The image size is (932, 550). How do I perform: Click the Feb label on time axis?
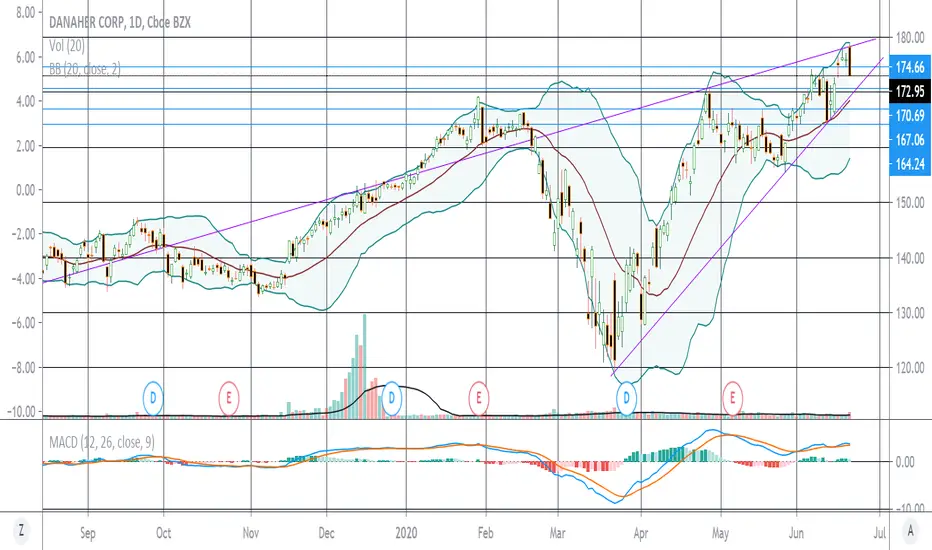click(486, 533)
